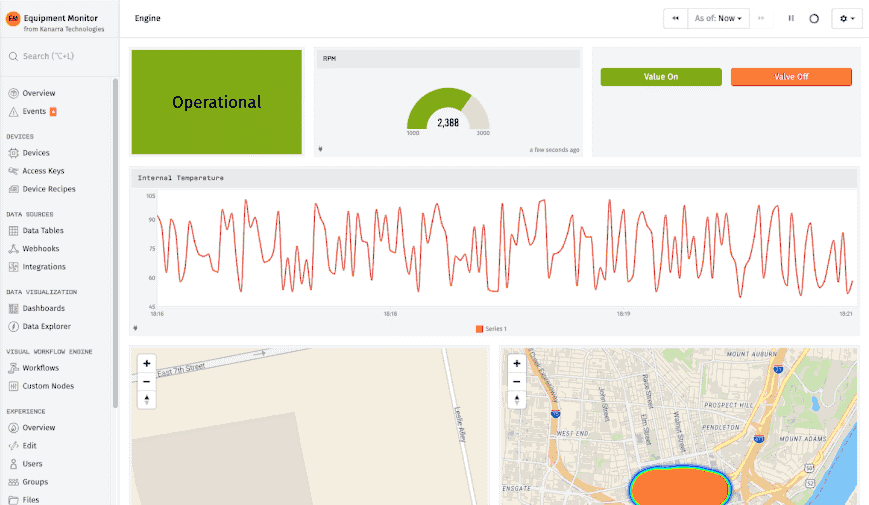Click the Access Keys key icon

coord(13,171)
